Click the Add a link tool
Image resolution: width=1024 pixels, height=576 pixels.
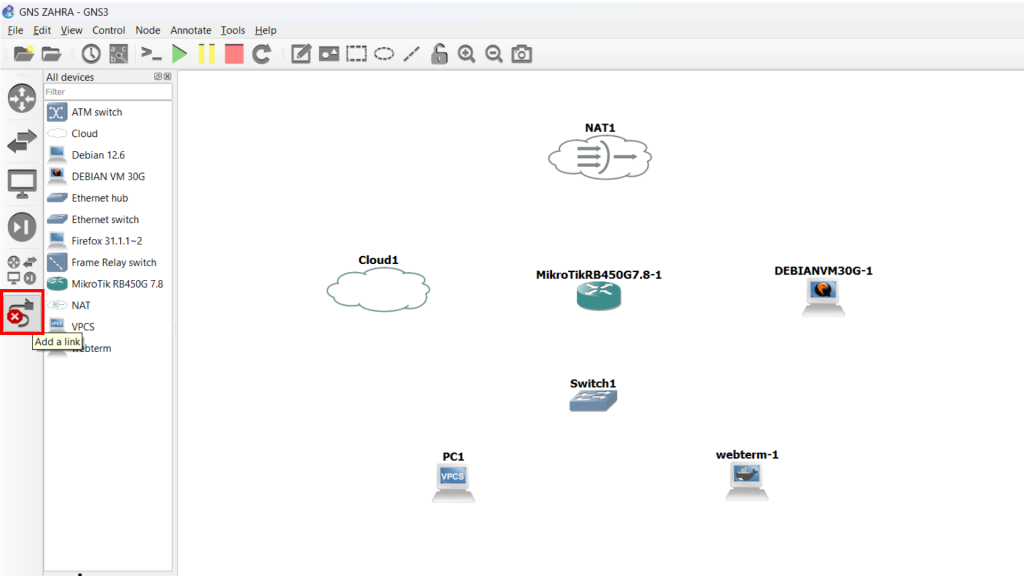point(21,312)
